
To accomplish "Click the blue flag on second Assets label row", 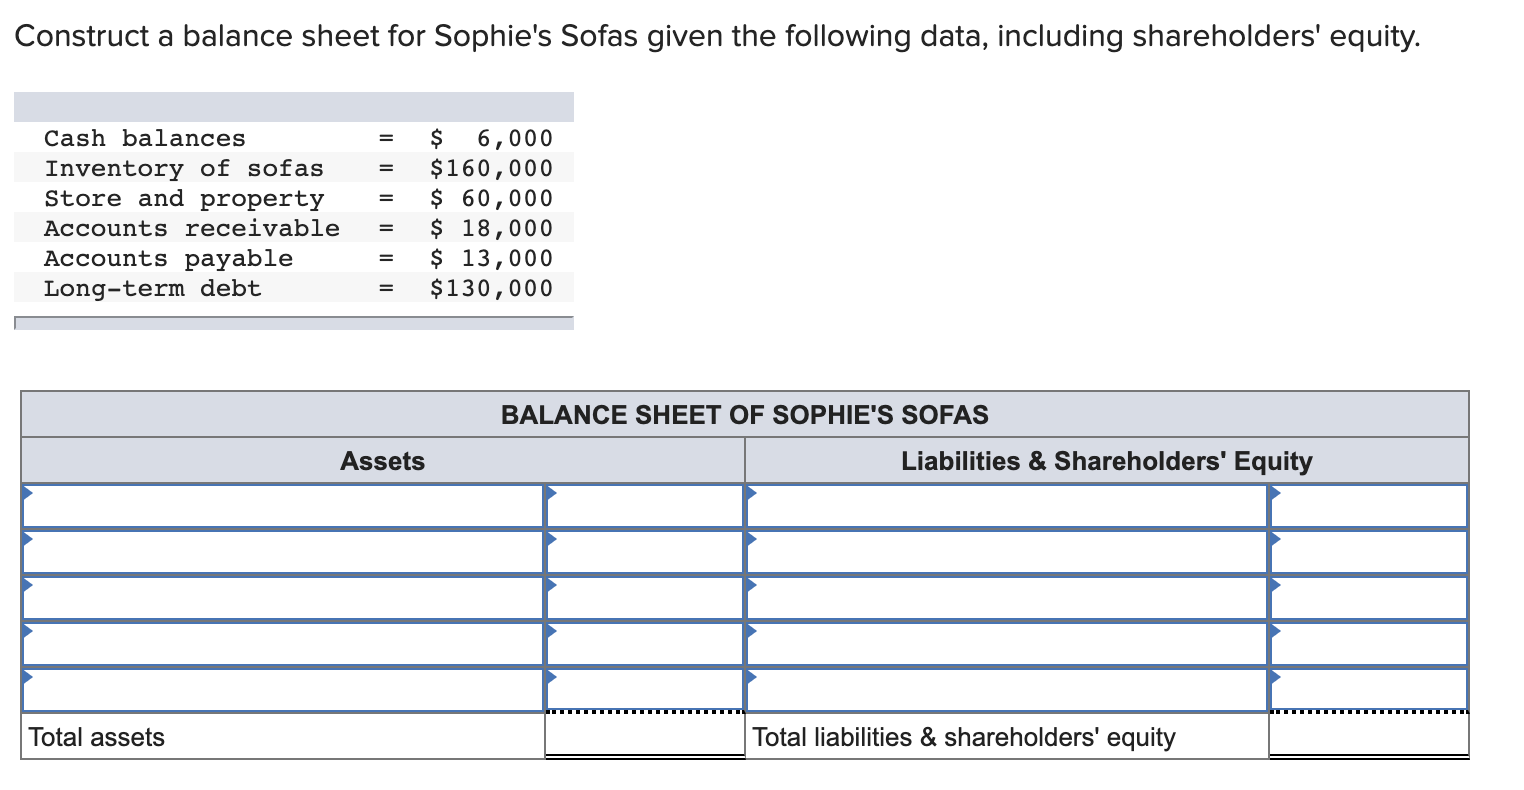I will click(28, 540).
